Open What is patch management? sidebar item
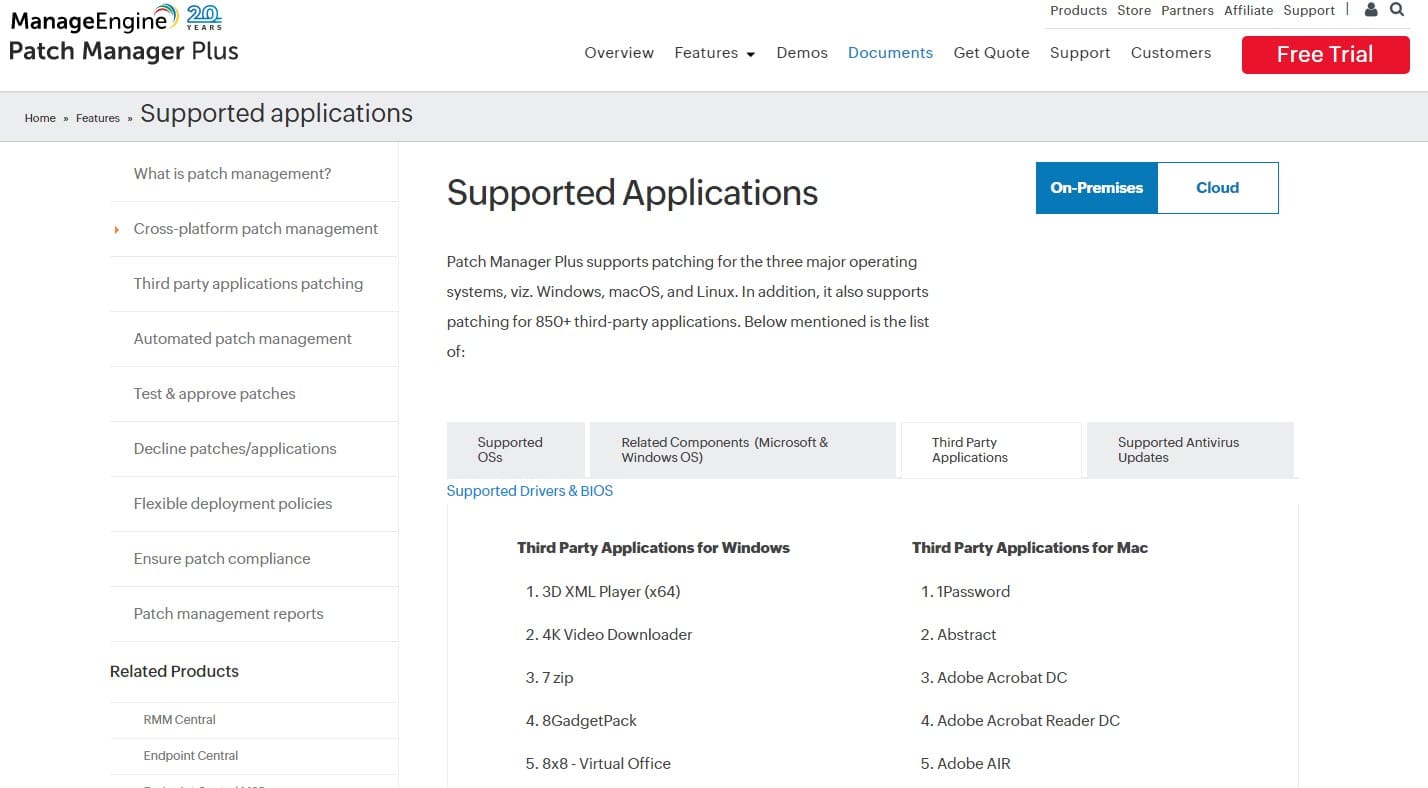This screenshot has height=788, width=1428. pyautogui.click(x=232, y=174)
